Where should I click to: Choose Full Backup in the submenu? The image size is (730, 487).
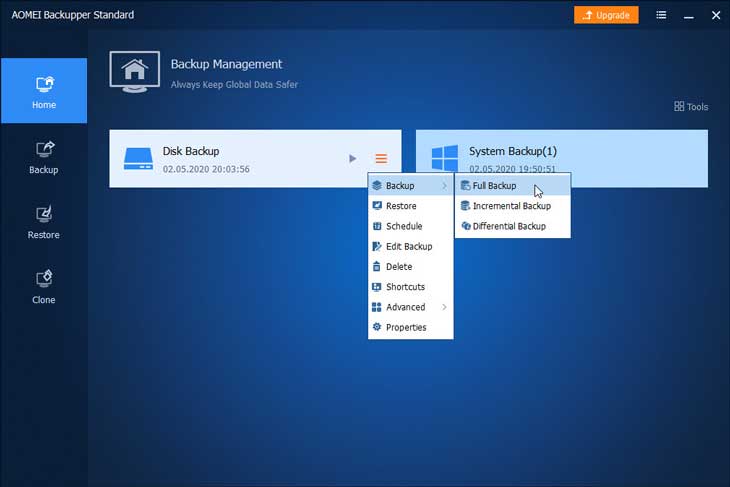513,186
